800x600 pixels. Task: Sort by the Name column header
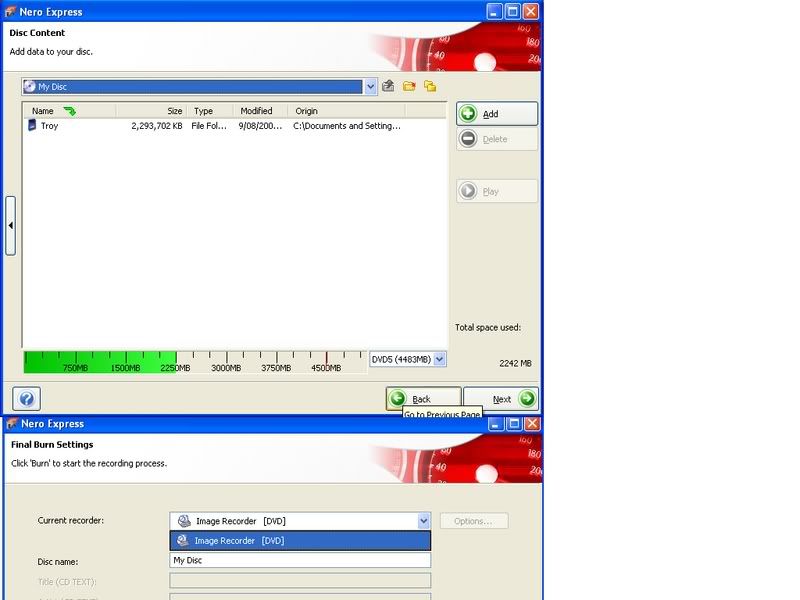pos(69,111)
